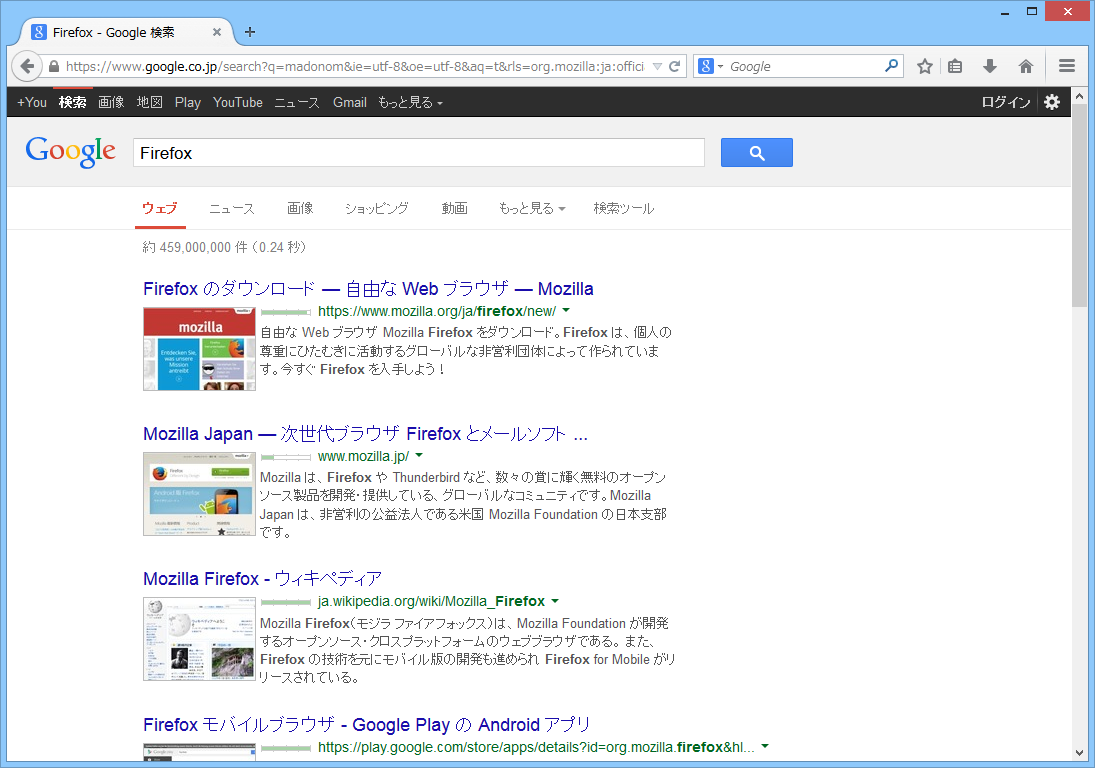Expand the arrow next to mozilla.org/ja/firefox/new URL
The width and height of the screenshot is (1095, 768).
pyautogui.click(x=566, y=311)
